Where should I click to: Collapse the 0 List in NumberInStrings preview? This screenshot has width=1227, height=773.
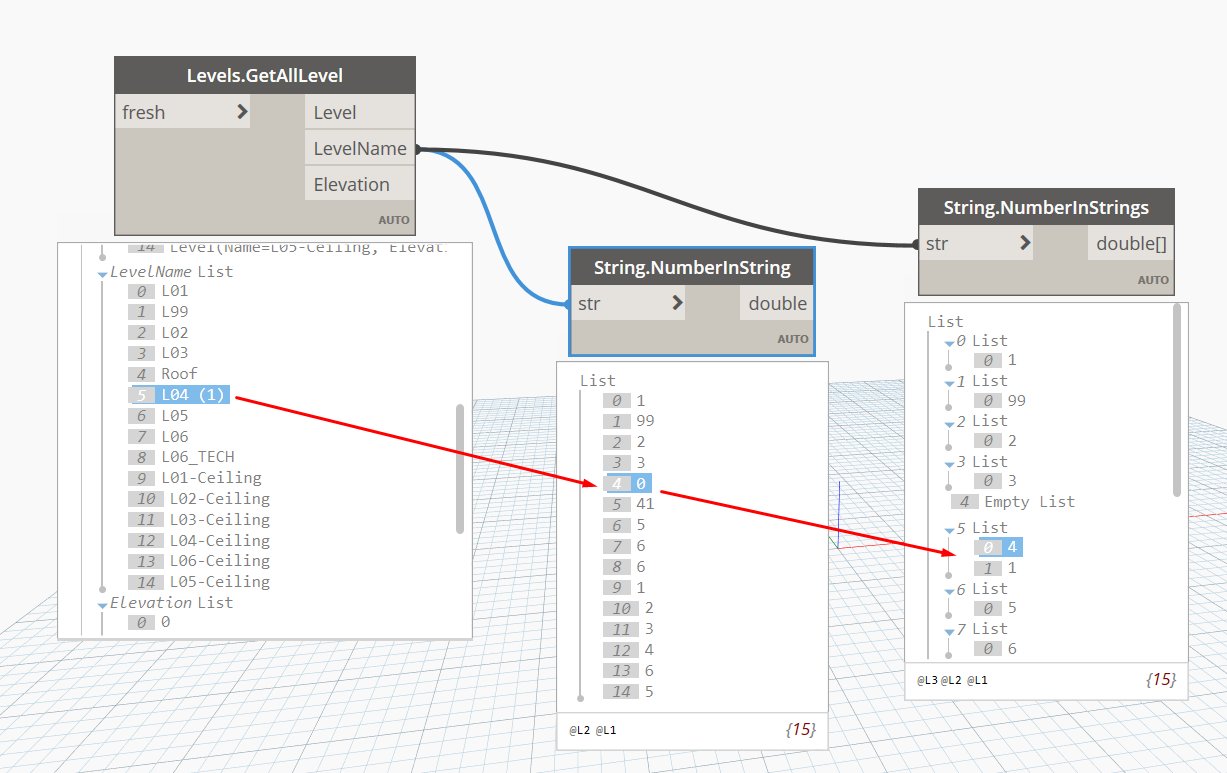(x=949, y=342)
